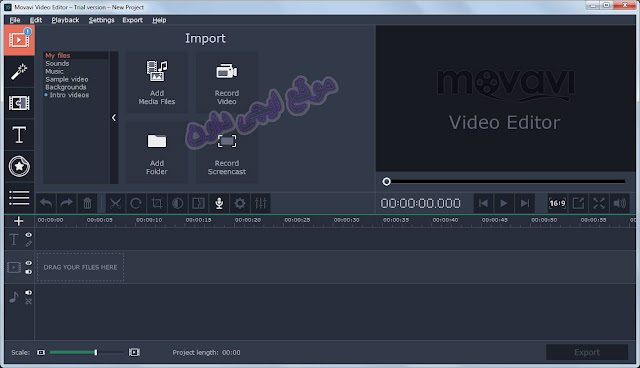Mute the audio track speaker

(29, 293)
